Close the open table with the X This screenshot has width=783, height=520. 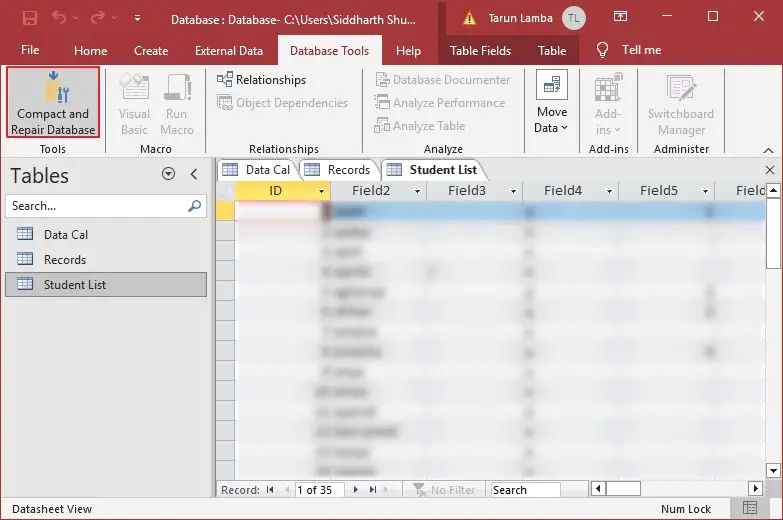click(x=770, y=170)
